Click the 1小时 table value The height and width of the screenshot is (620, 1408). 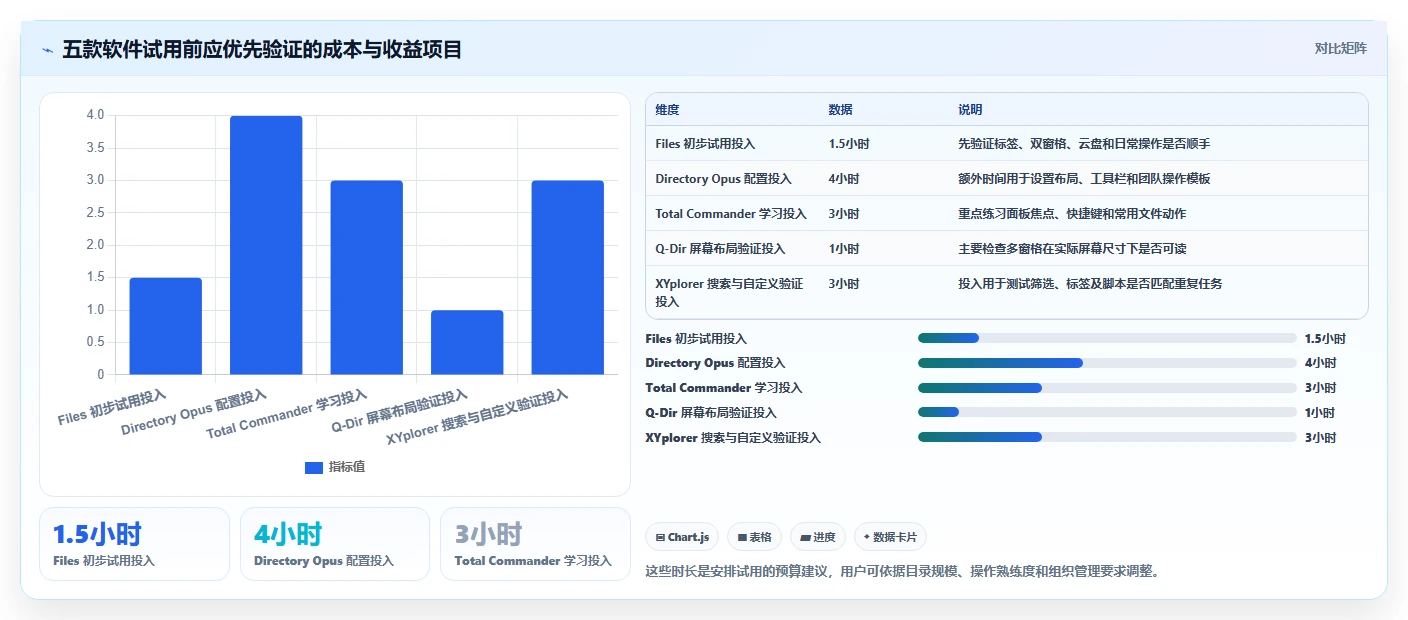(844, 249)
